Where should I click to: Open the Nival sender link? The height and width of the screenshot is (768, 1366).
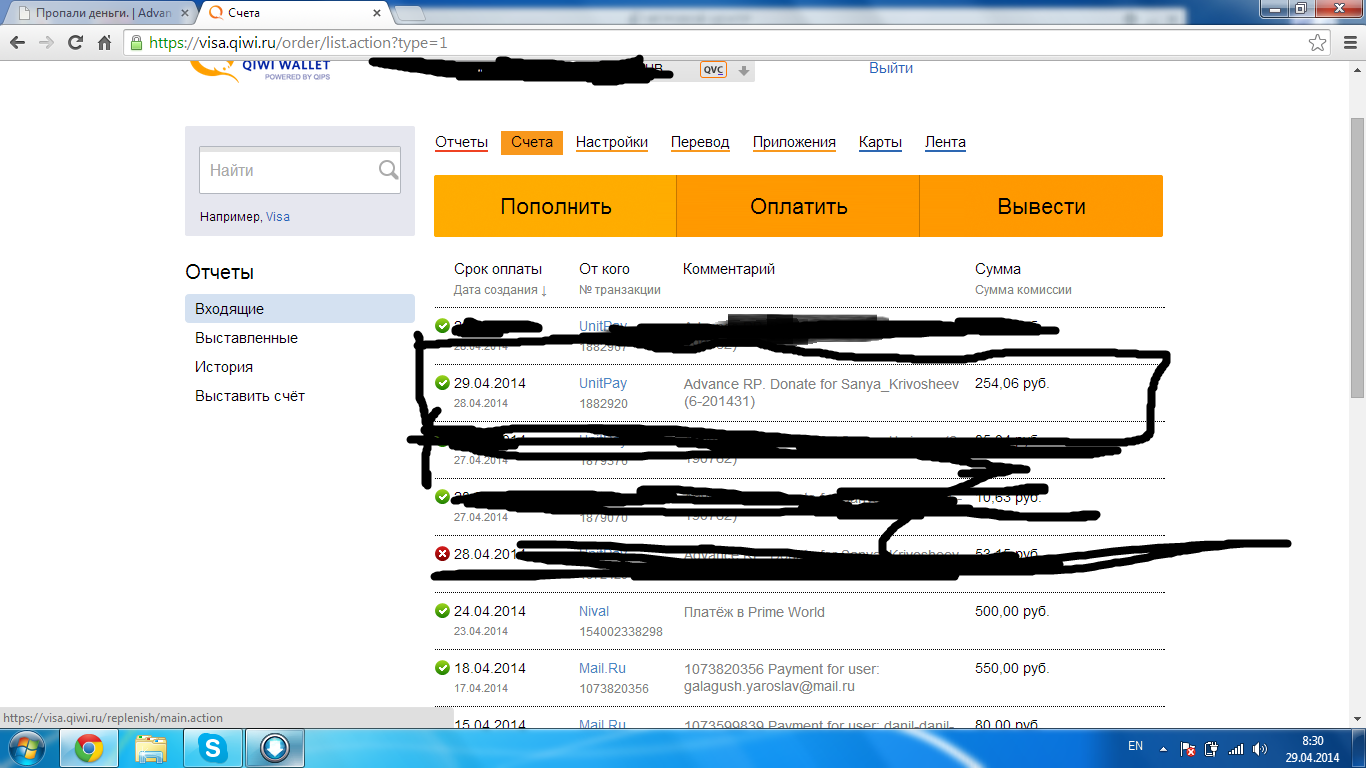click(594, 611)
